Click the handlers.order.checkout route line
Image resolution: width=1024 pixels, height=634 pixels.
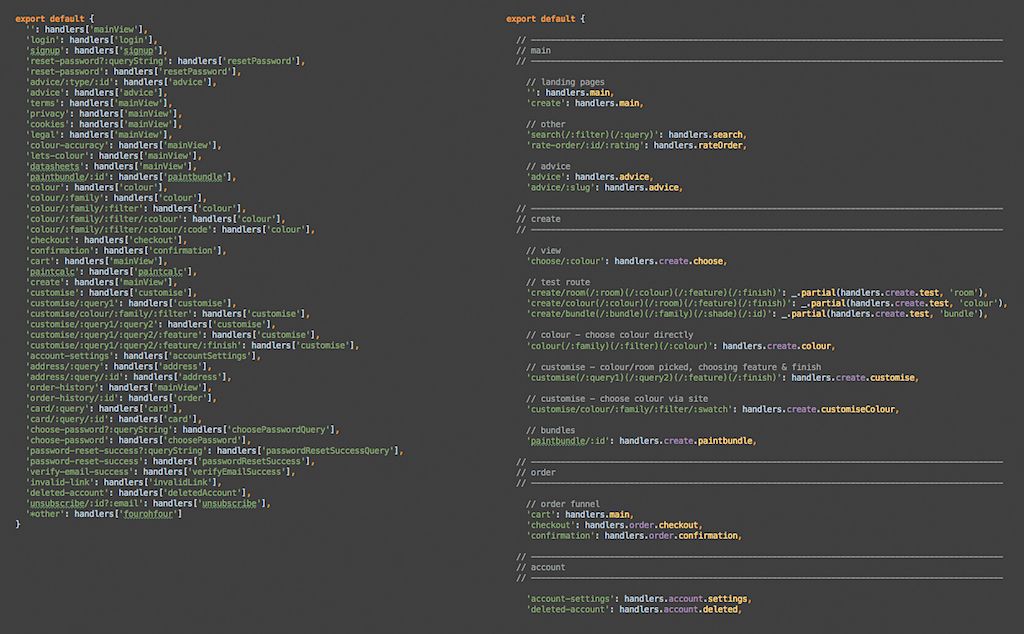[615, 525]
